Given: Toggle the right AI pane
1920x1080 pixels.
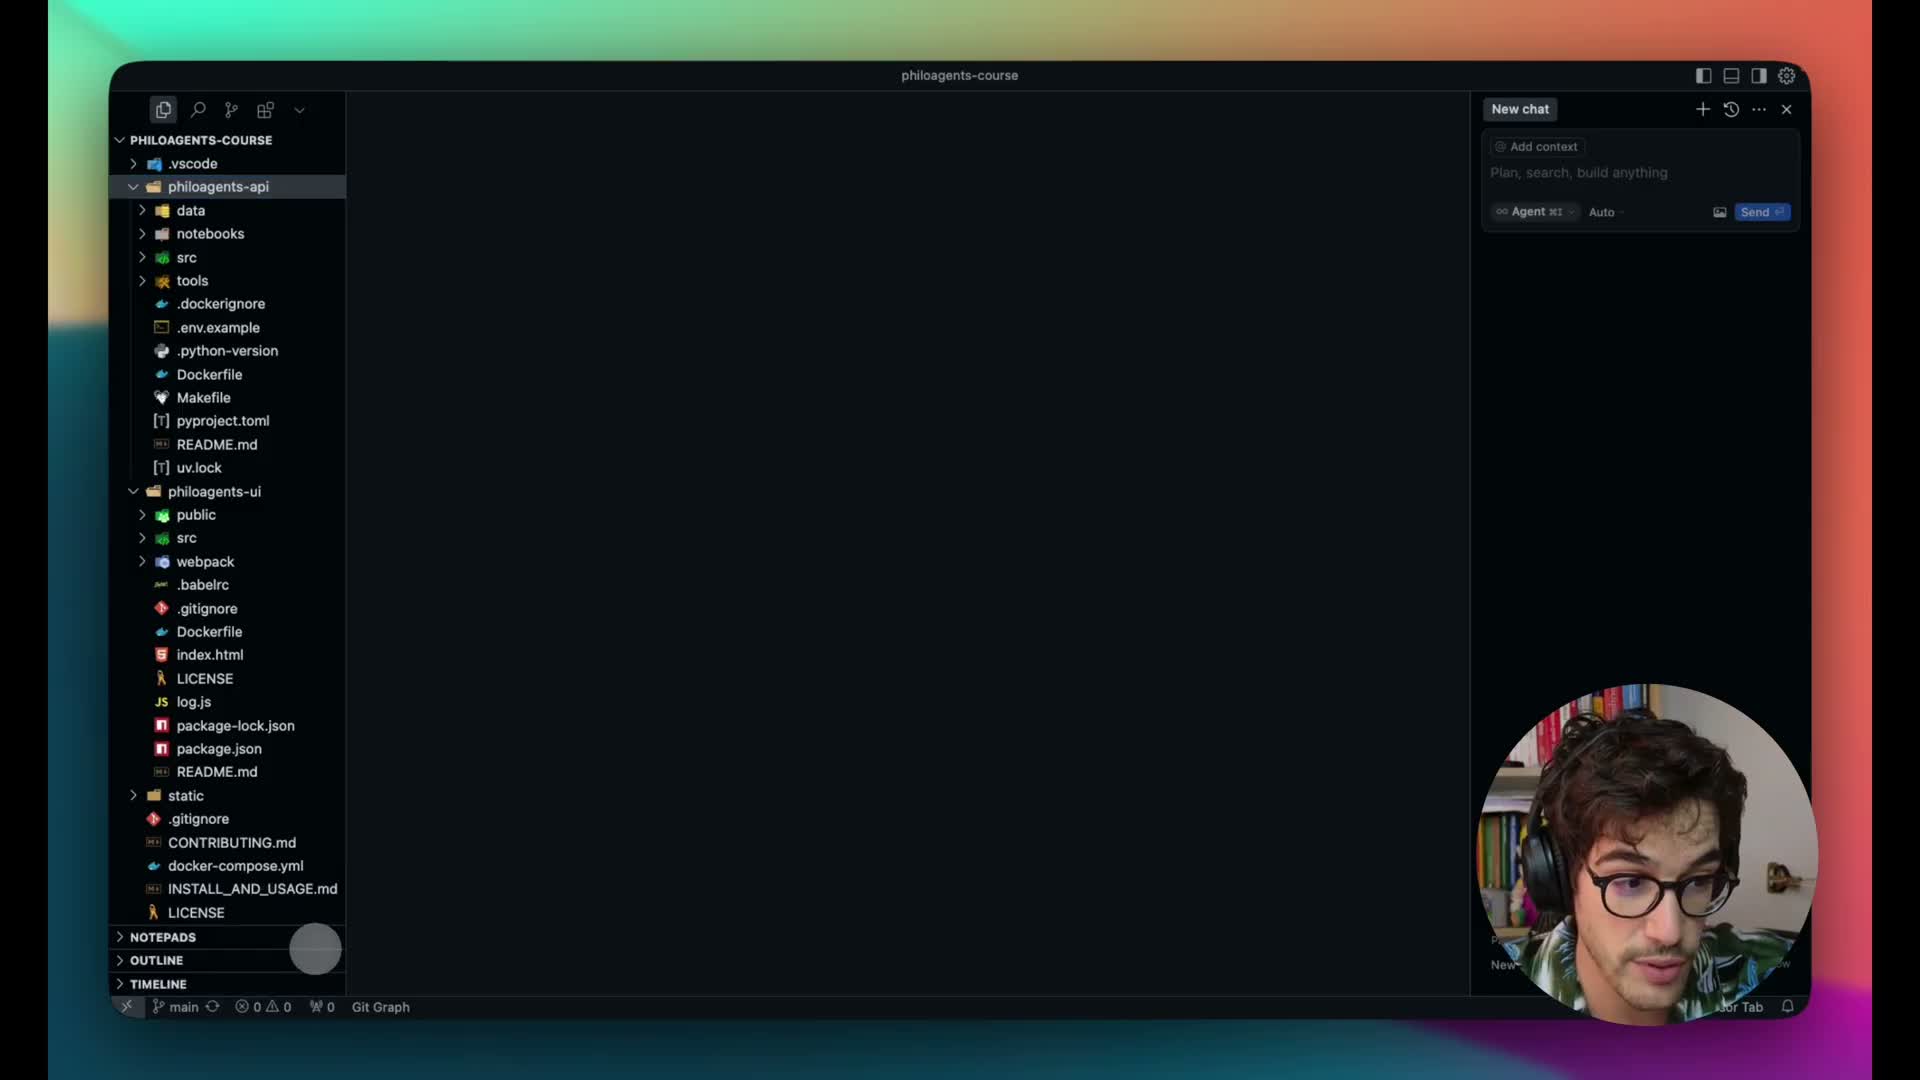Looking at the screenshot, I should coord(1759,76).
